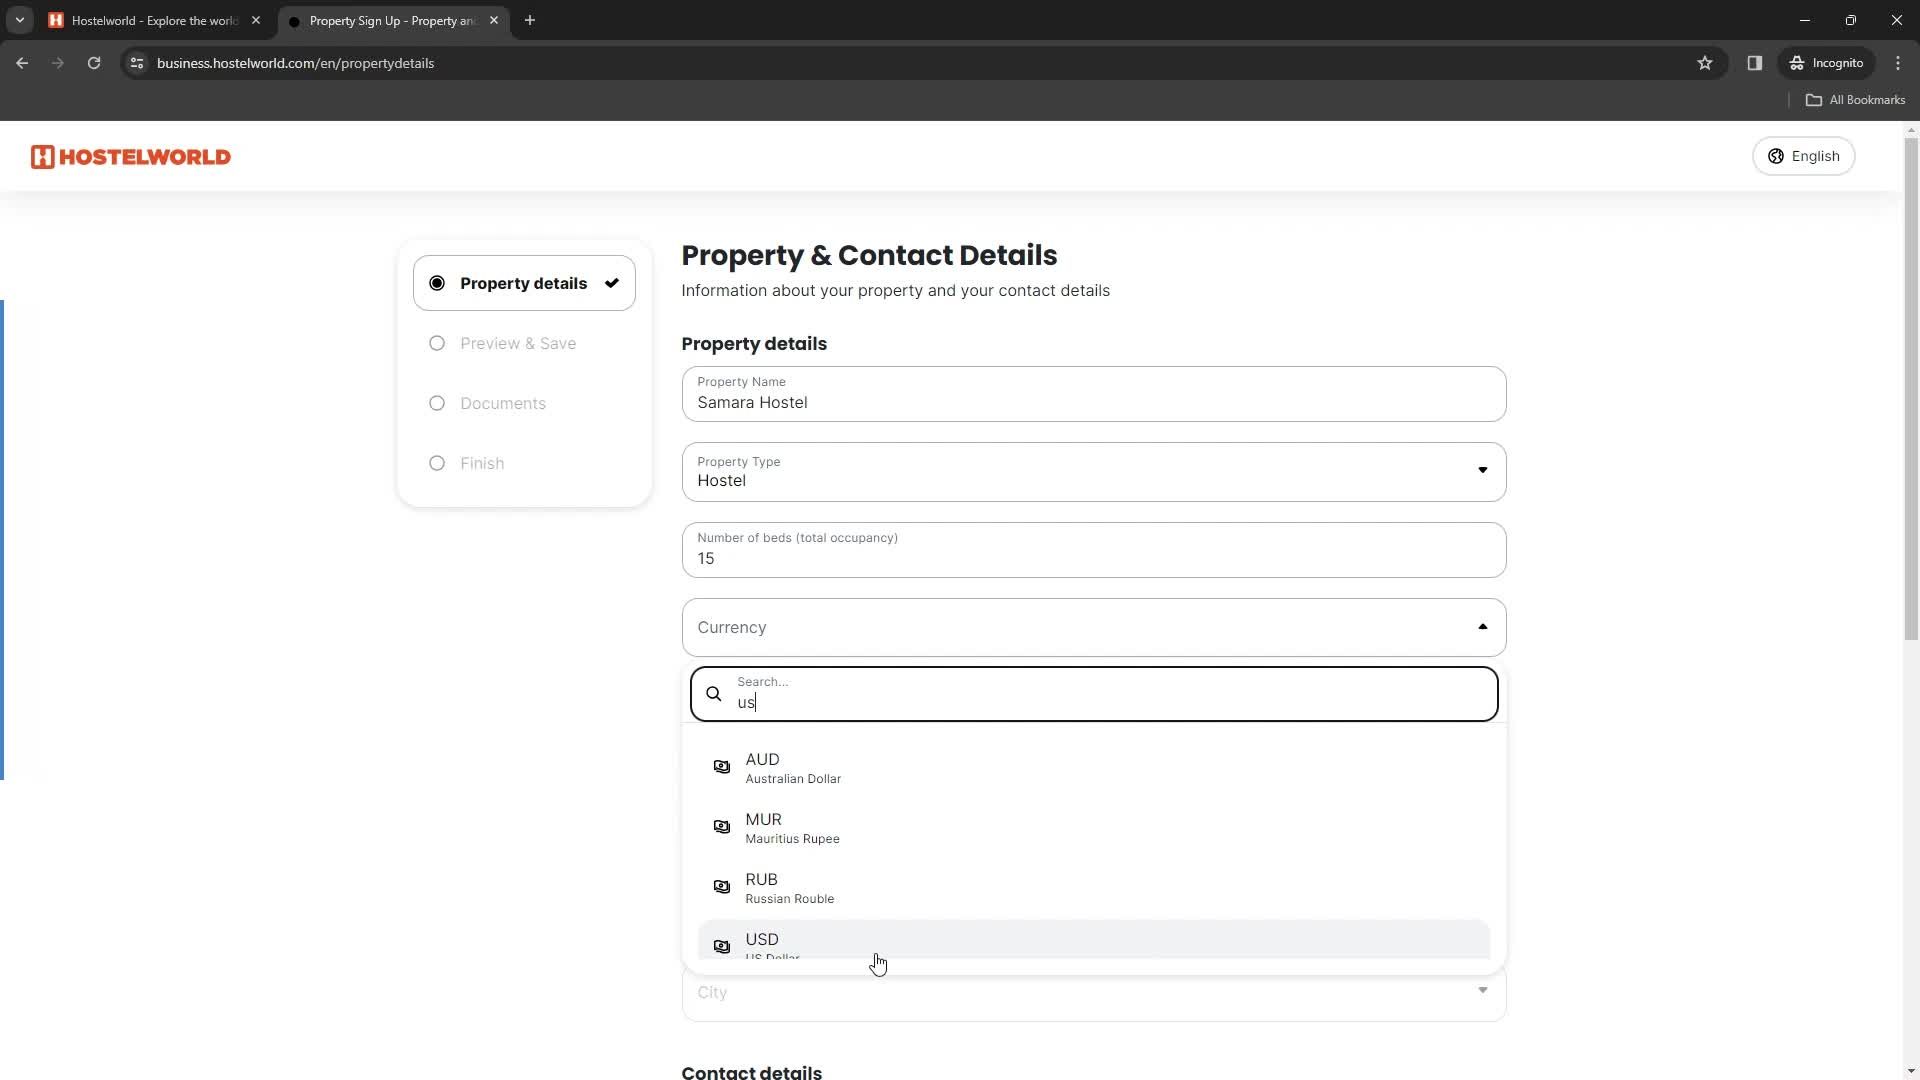
Task: Collapse the Currency dropdown
Action: (1094, 628)
